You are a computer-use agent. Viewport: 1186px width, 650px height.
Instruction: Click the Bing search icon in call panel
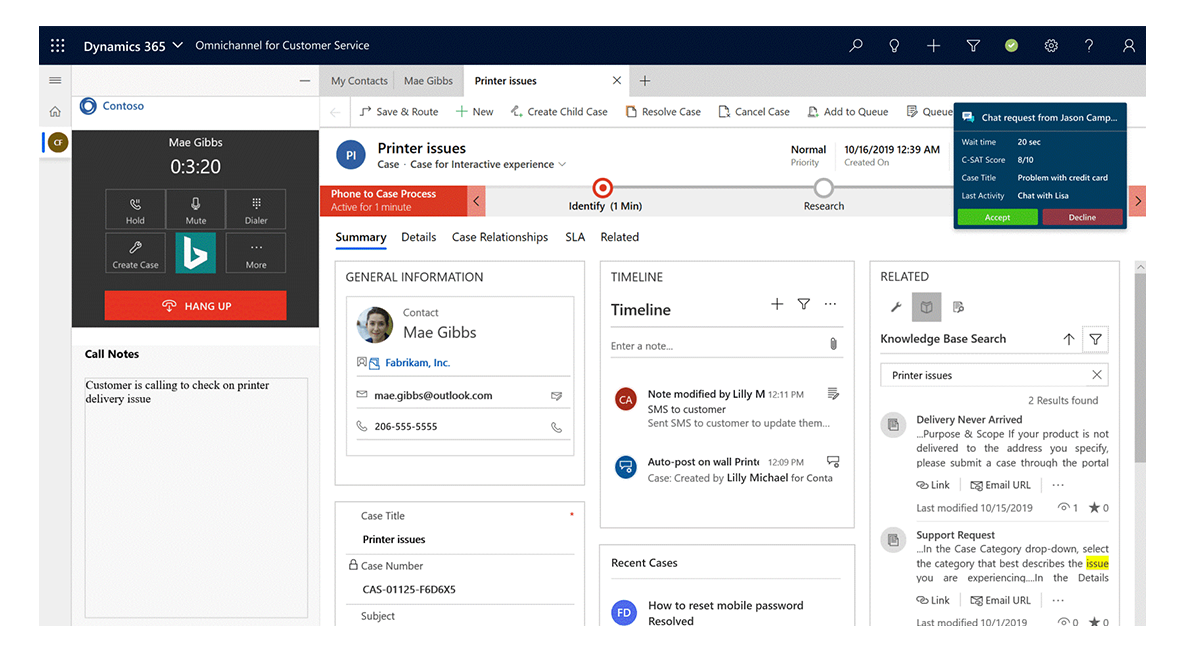tap(195, 253)
